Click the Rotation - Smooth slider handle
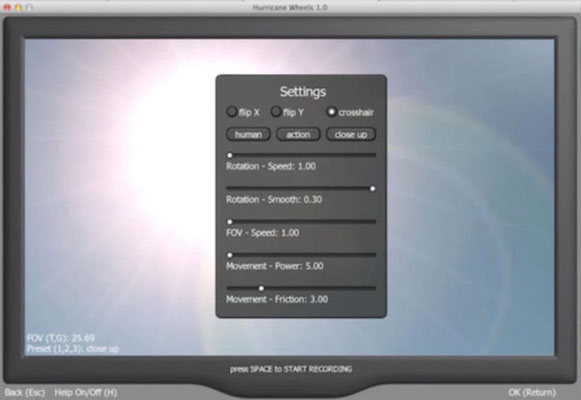Image resolution: width=581 pixels, height=400 pixels. pos(373,189)
